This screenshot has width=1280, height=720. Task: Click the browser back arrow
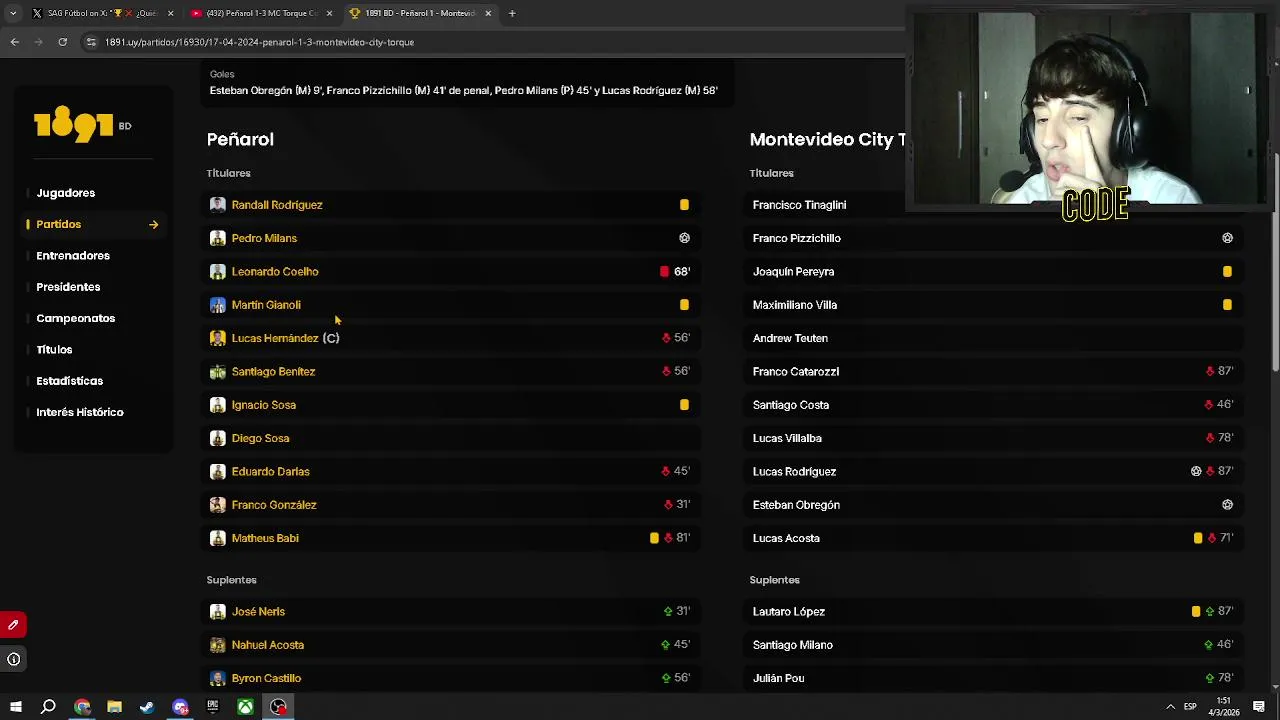point(14,42)
